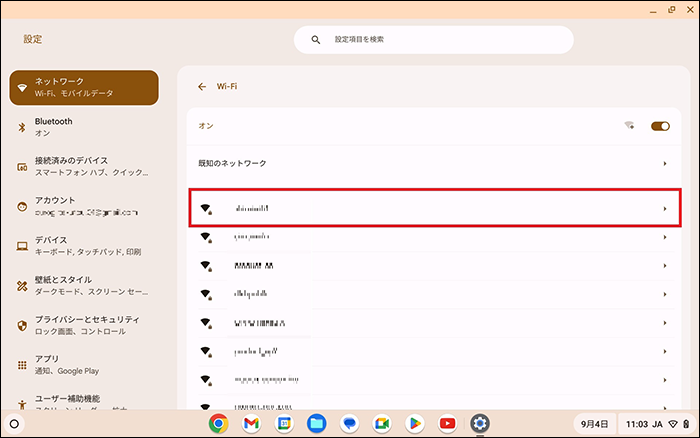Screen dimensions: 700x438
Task: Open the Bluetooth settings section
Action: tap(83, 126)
